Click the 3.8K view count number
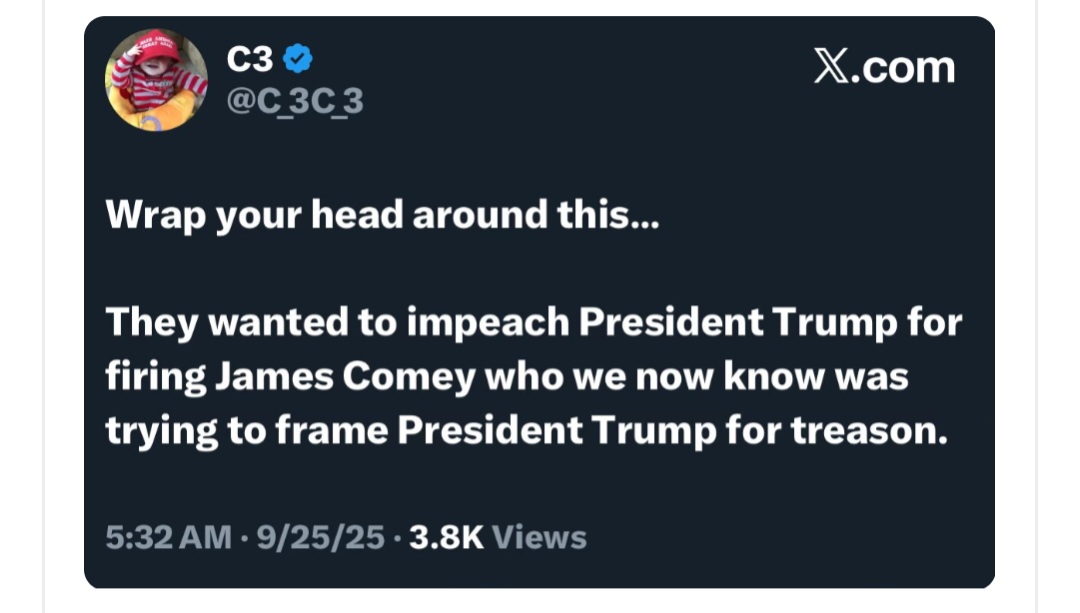 (x=447, y=538)
